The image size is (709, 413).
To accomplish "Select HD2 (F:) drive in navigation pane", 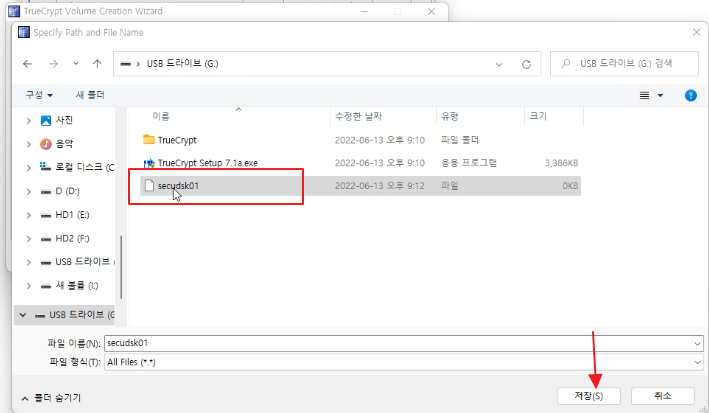I will click(72, 238).
